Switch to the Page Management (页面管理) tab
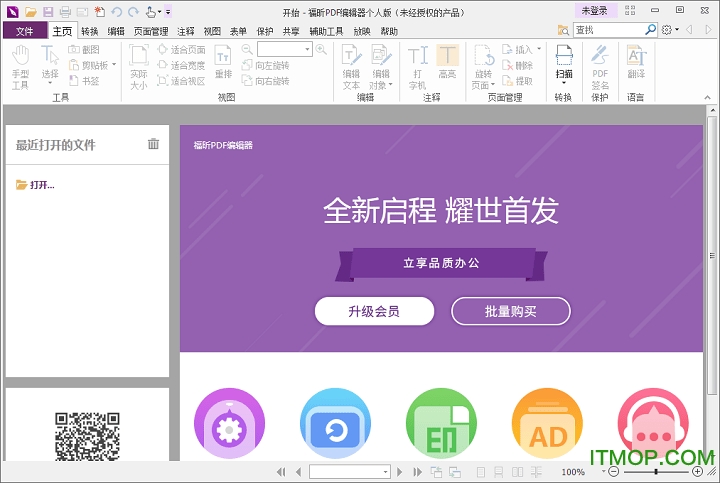Image resolution: width=720 pixels, height=483 pixels. pos(151,31)
